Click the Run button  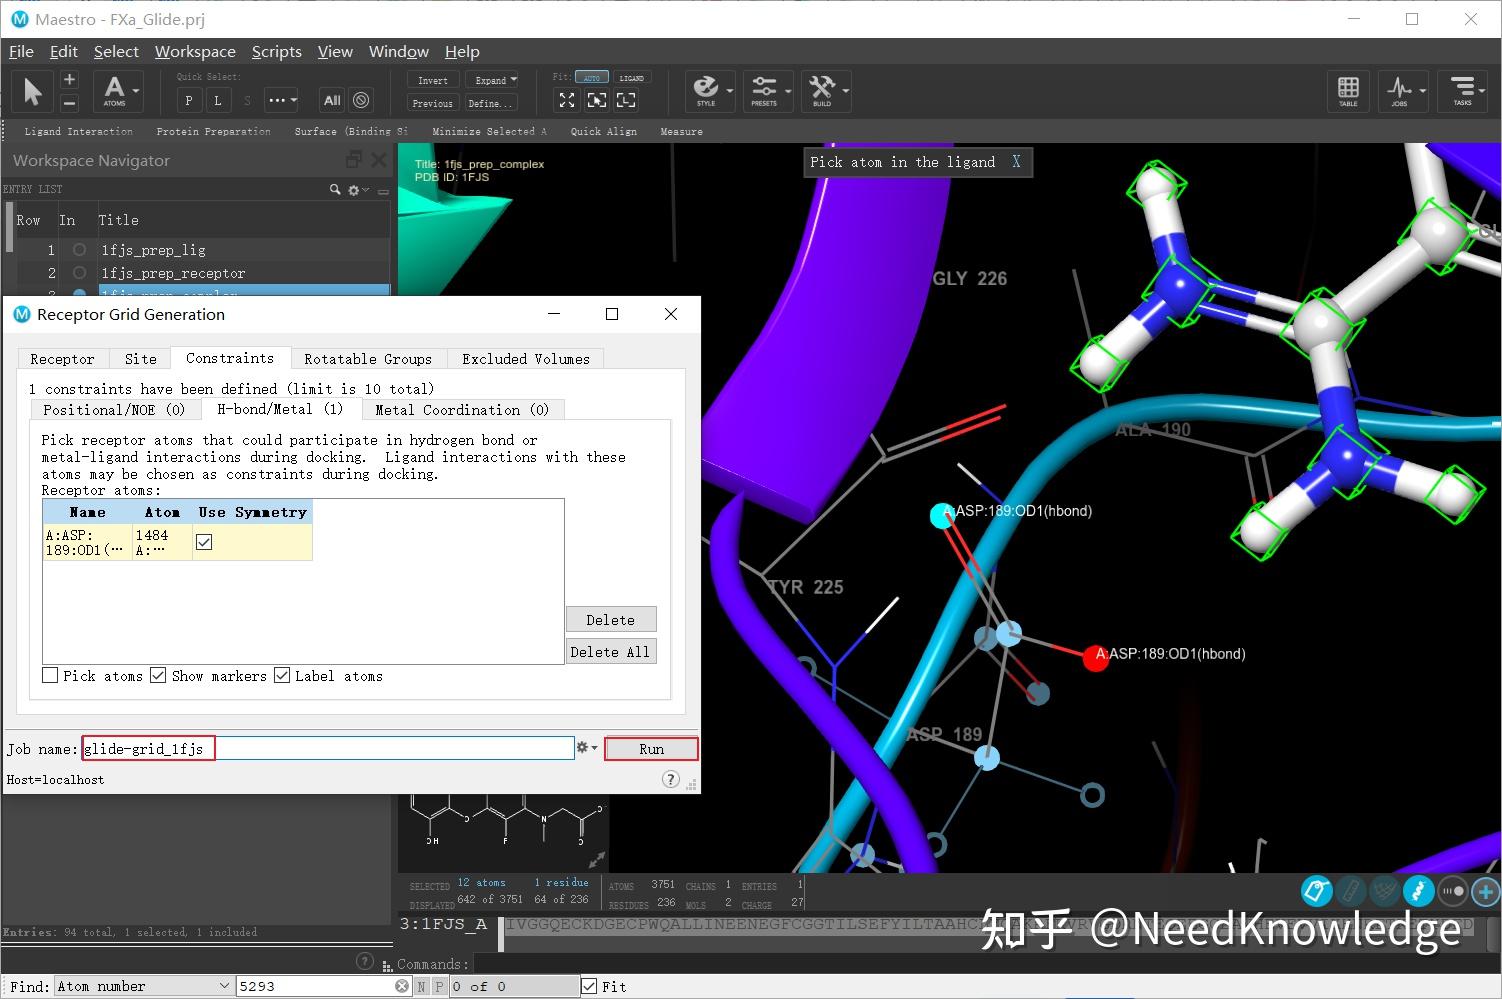coord(650,748)
